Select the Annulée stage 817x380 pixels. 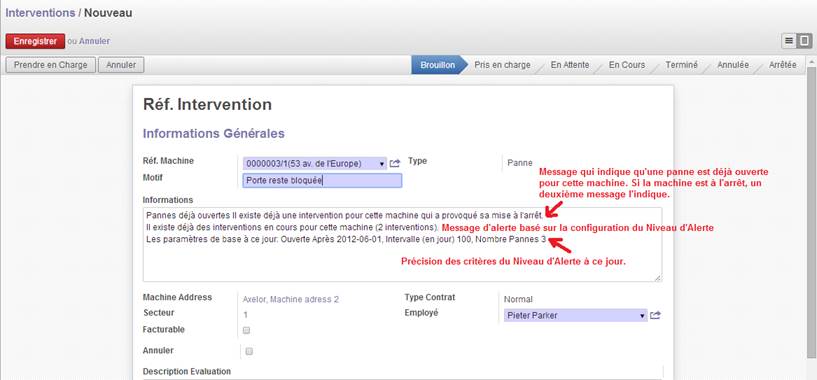coord(733,65)
